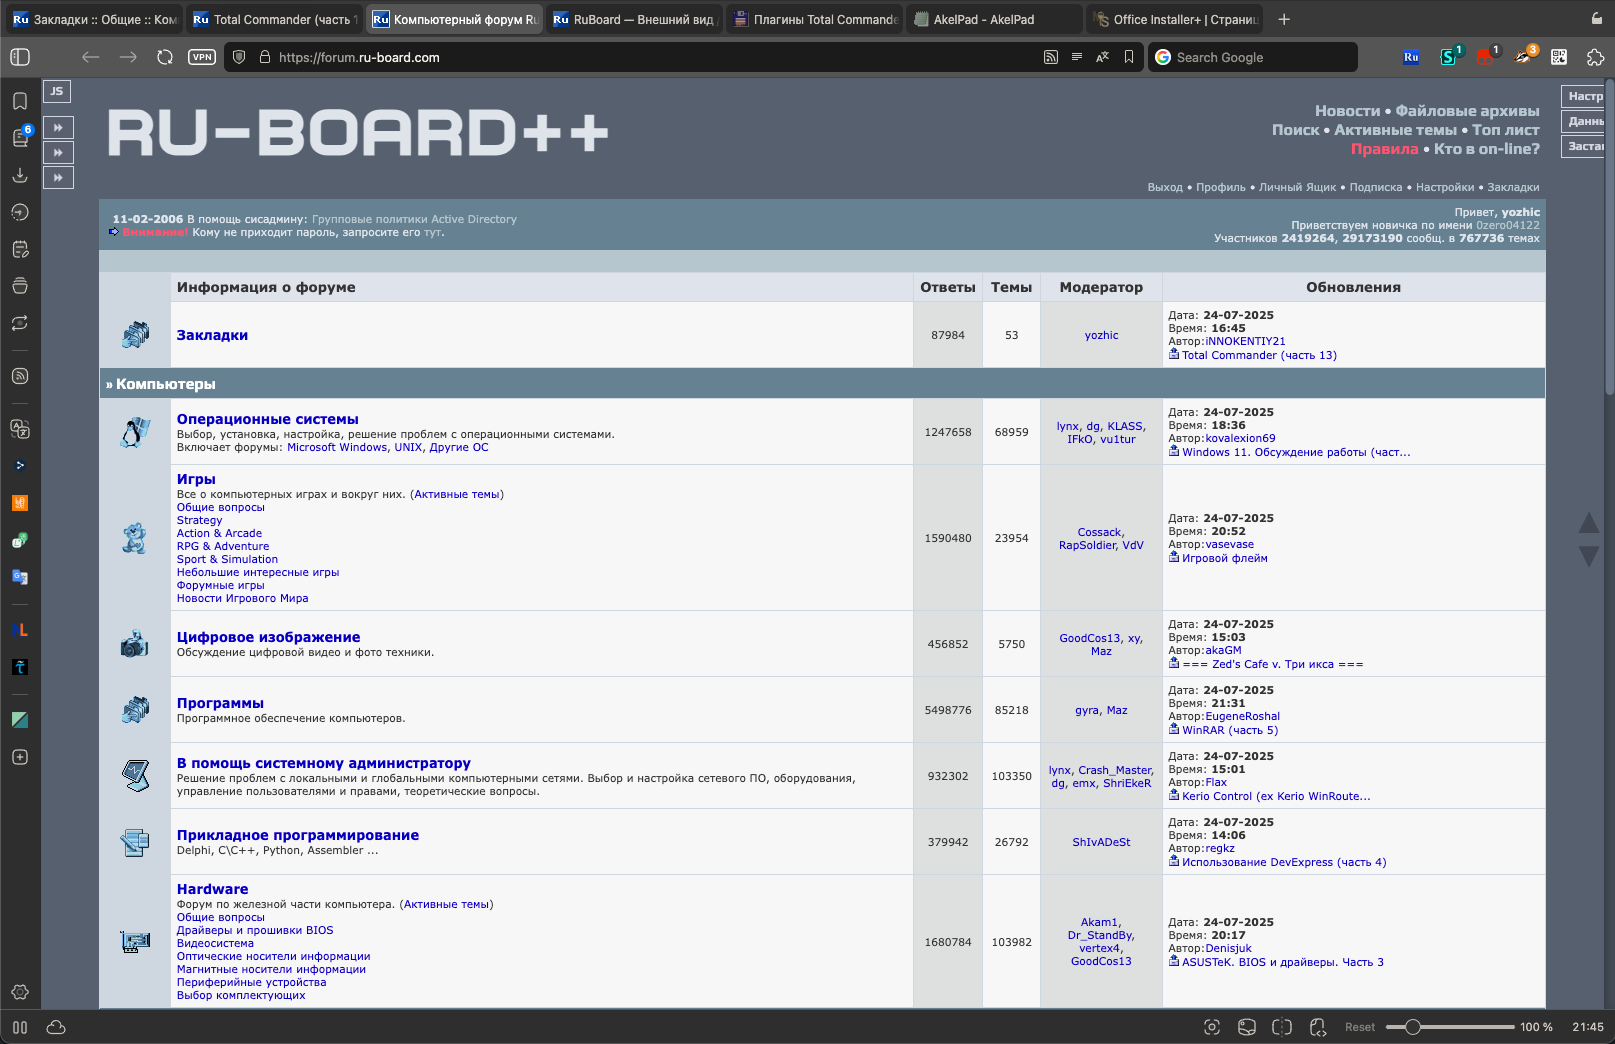Open Активные темы header link
Viewport: 1615px width, 1044px height.
(1395, 130)
